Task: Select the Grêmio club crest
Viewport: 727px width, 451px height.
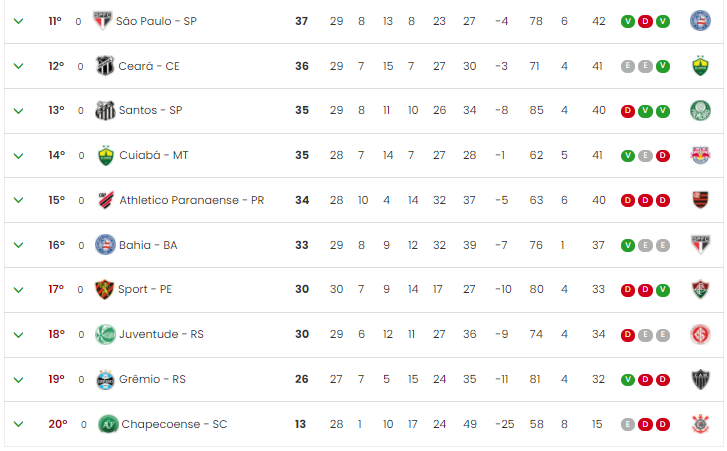Action: pos(105,380)
